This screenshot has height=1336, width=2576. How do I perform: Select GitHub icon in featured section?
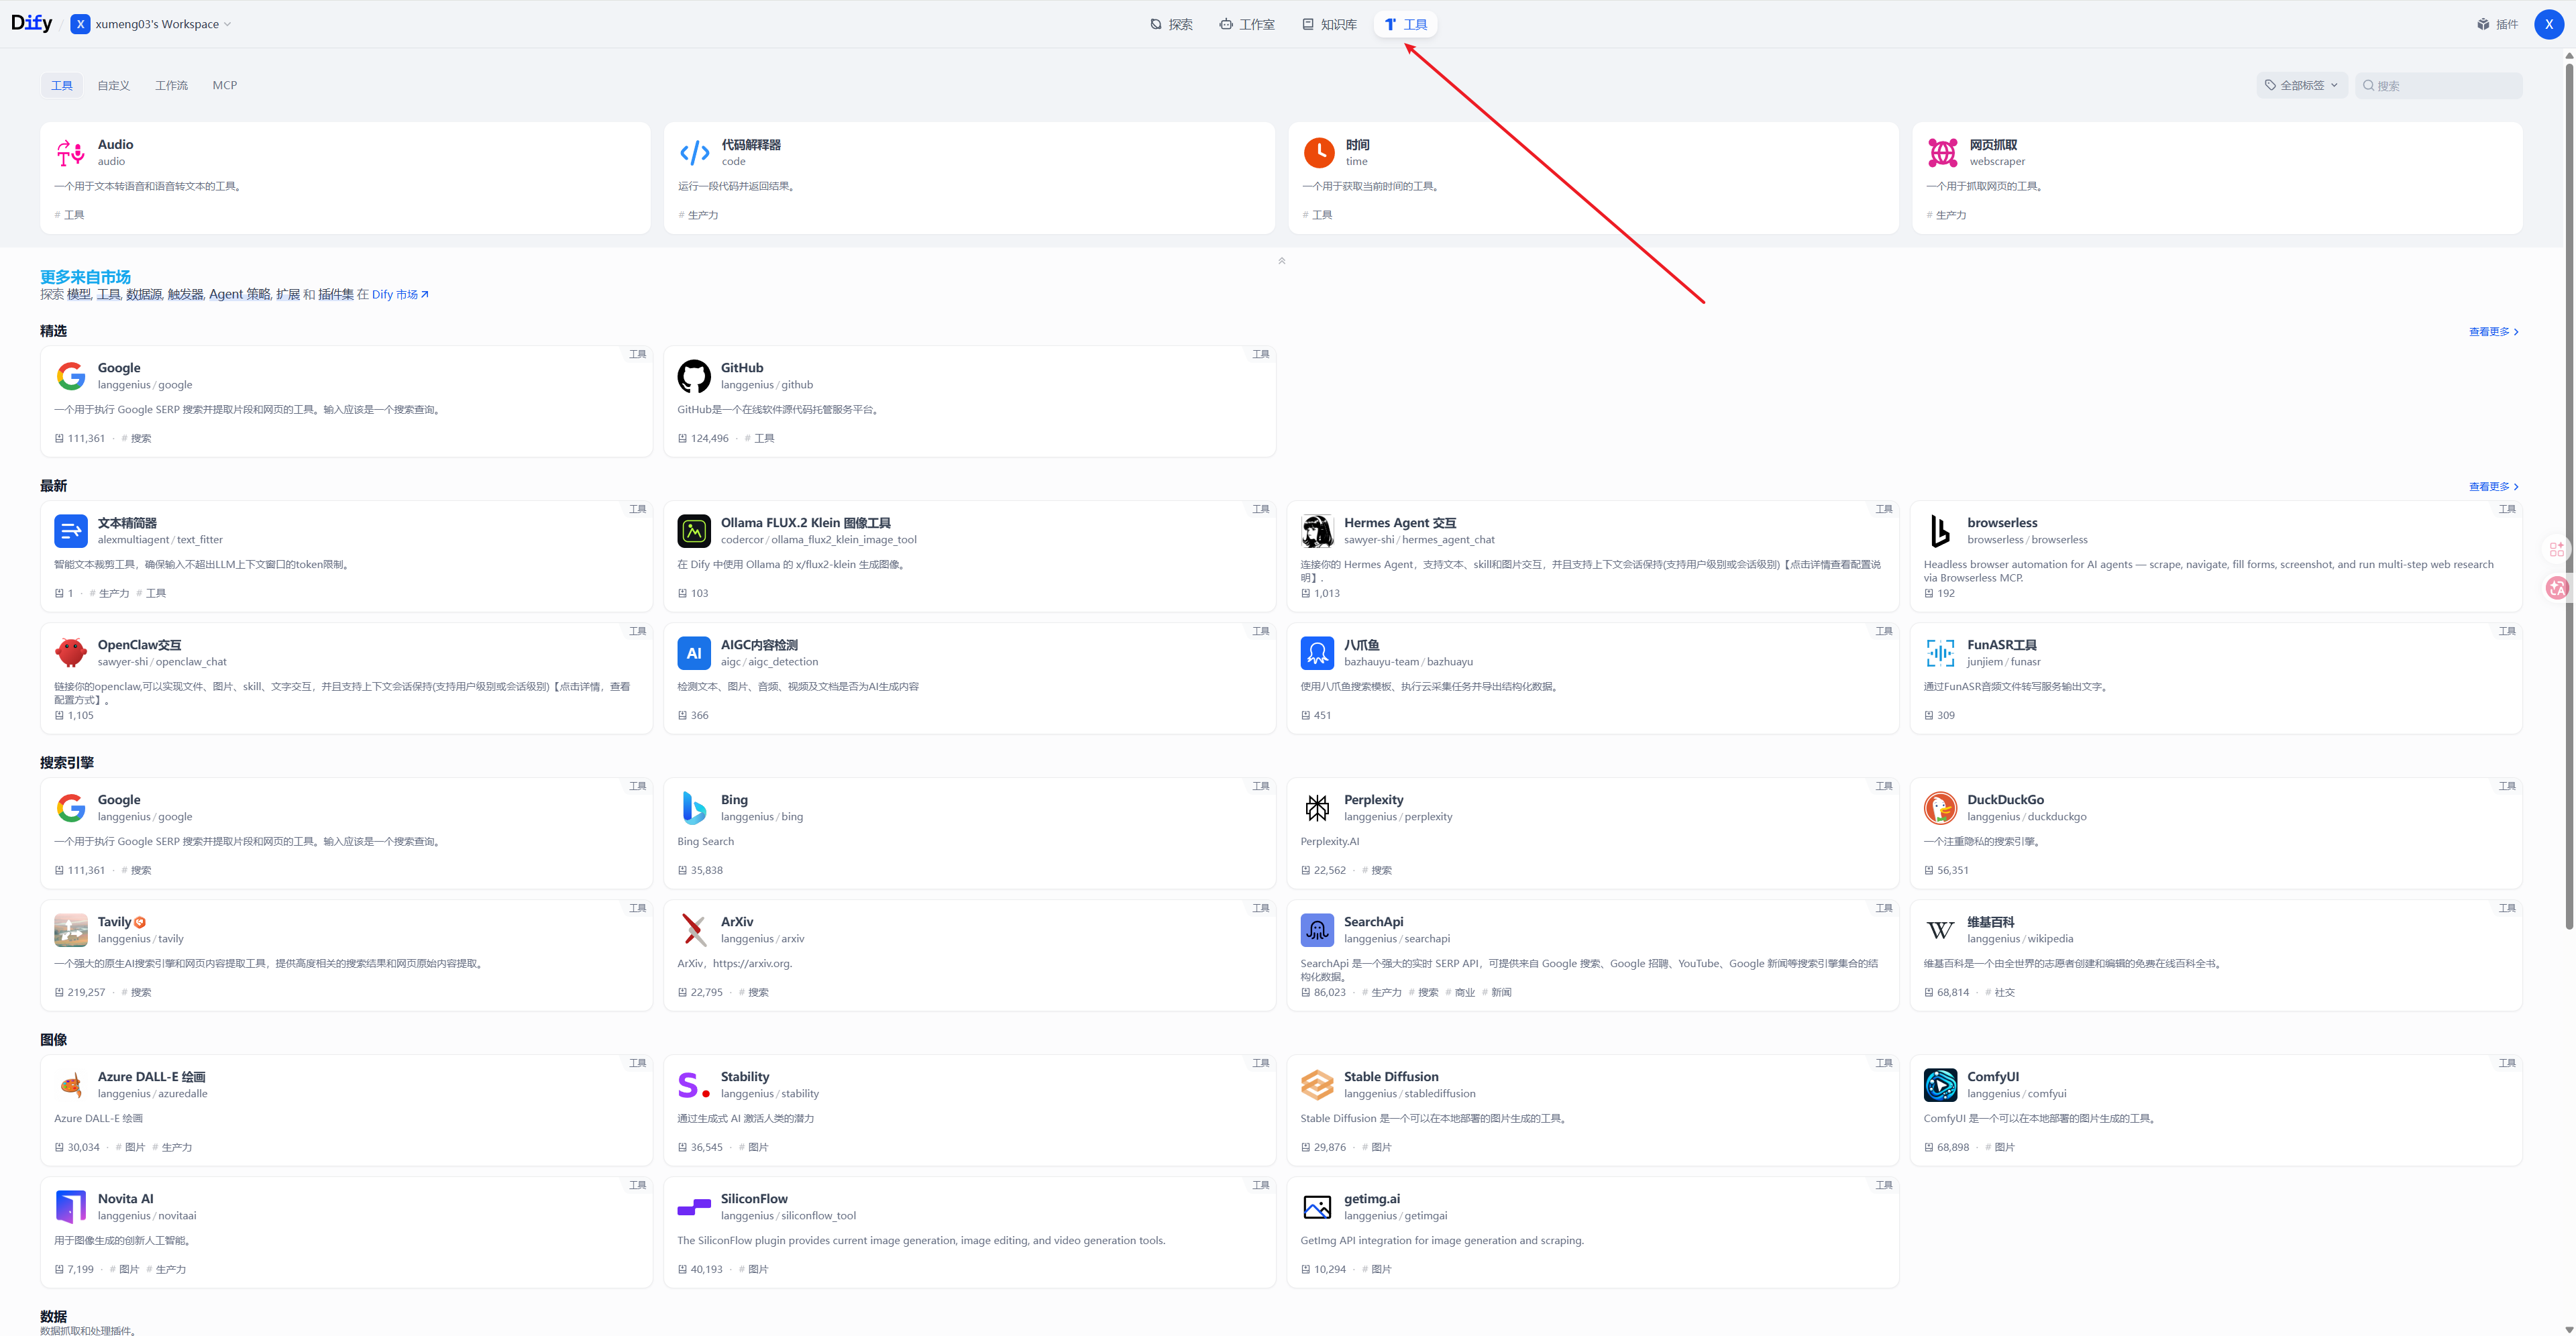[694, 376]
